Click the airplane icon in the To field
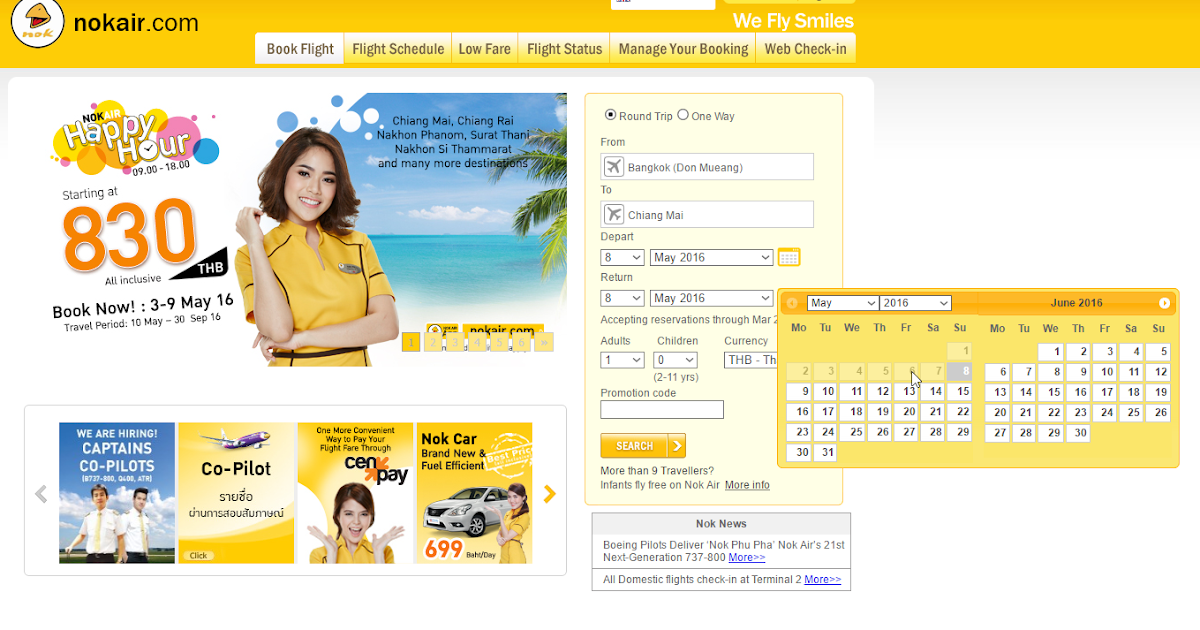This screenshot has height=630, width=1200. point(613,214)
